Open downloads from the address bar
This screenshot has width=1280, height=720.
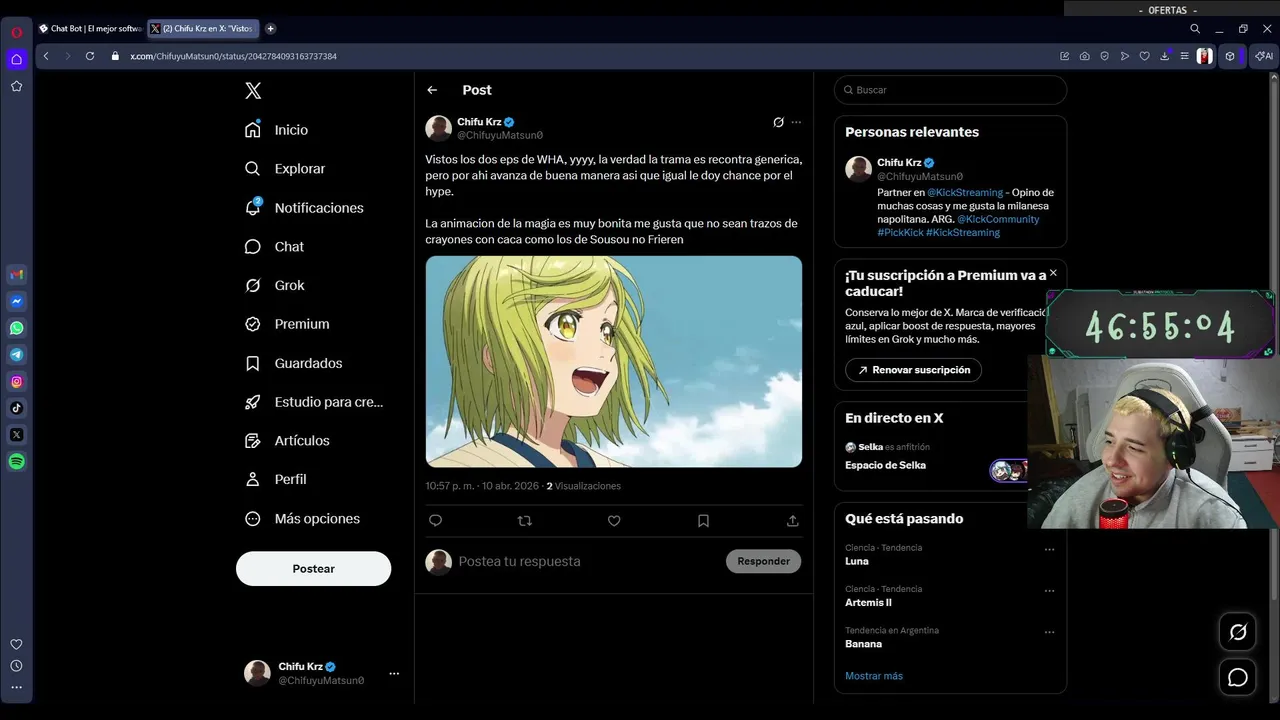point(1164,56)
